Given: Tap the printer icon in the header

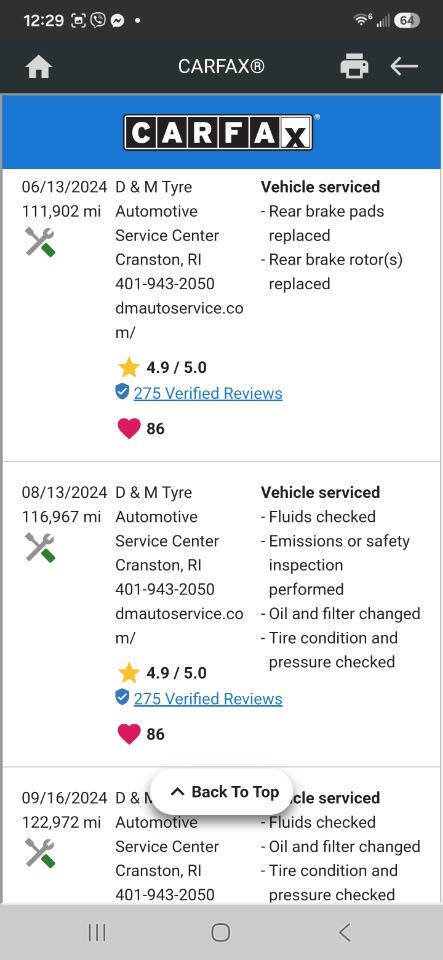Looking at the screenshot, I should coord(354,66).
